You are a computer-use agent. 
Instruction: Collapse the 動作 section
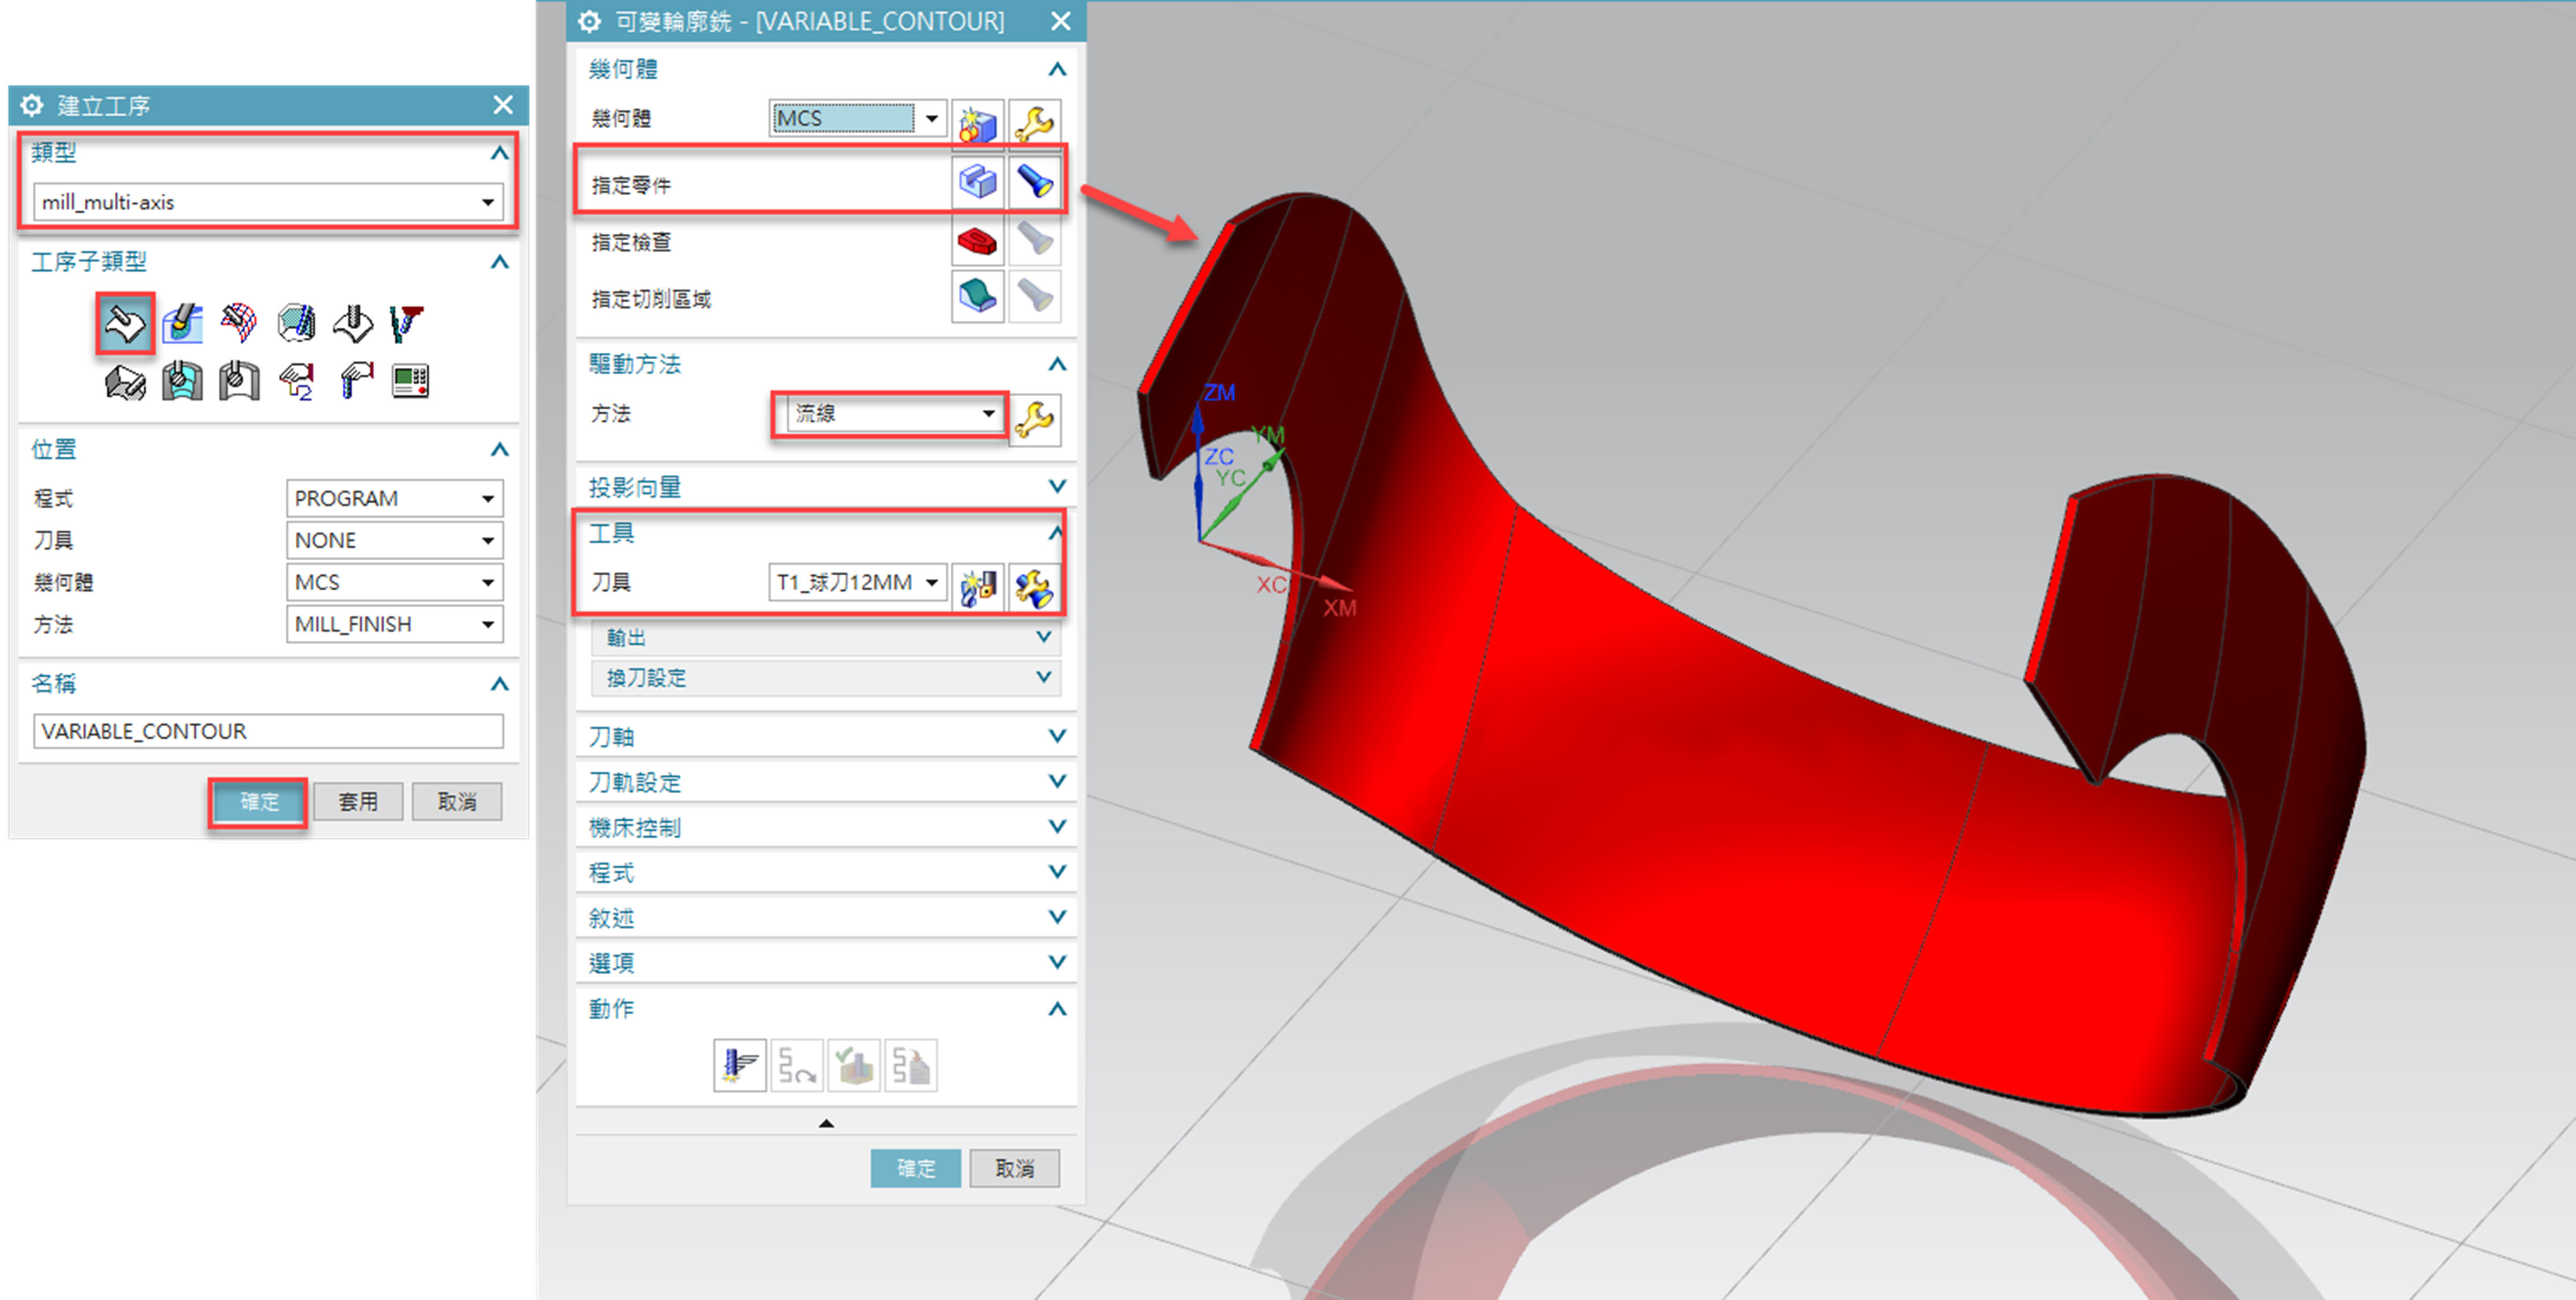point(1057,1009)
